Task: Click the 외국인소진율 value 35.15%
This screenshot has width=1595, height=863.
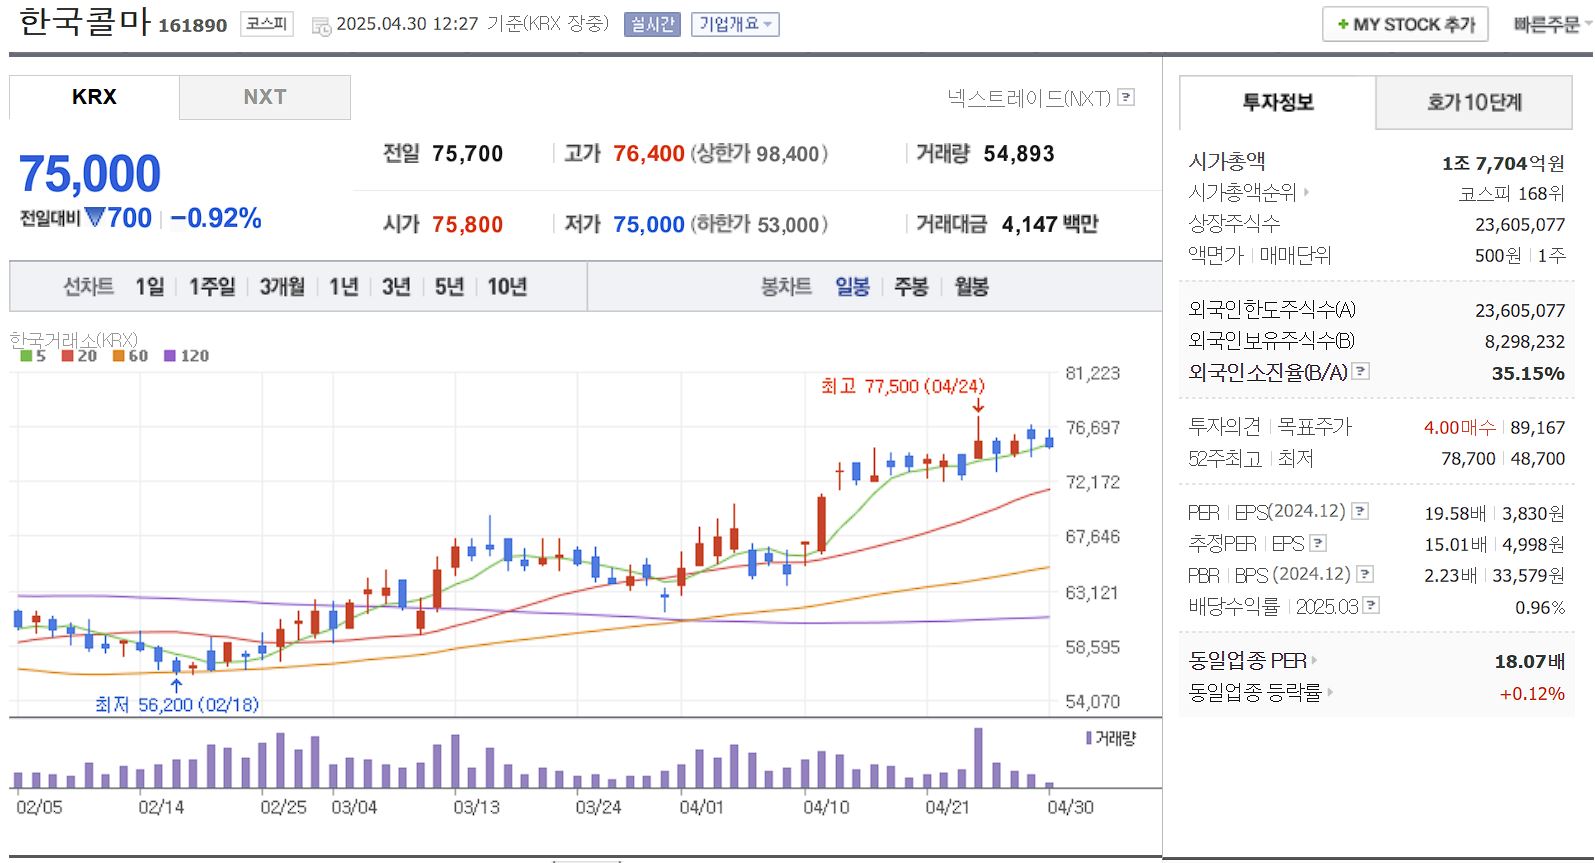Action: pyautogui.click(x=1528, y=373)
